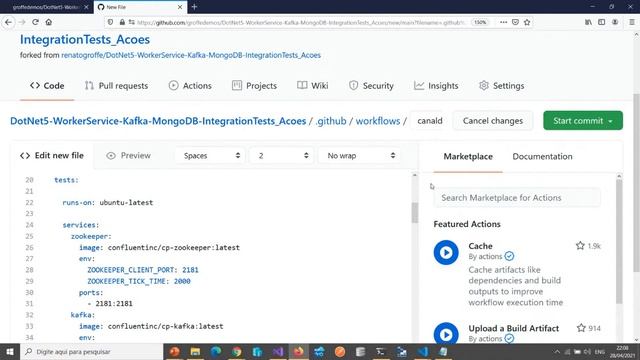
Task: Open the Projects tab
Action: (x=254, y=86)
